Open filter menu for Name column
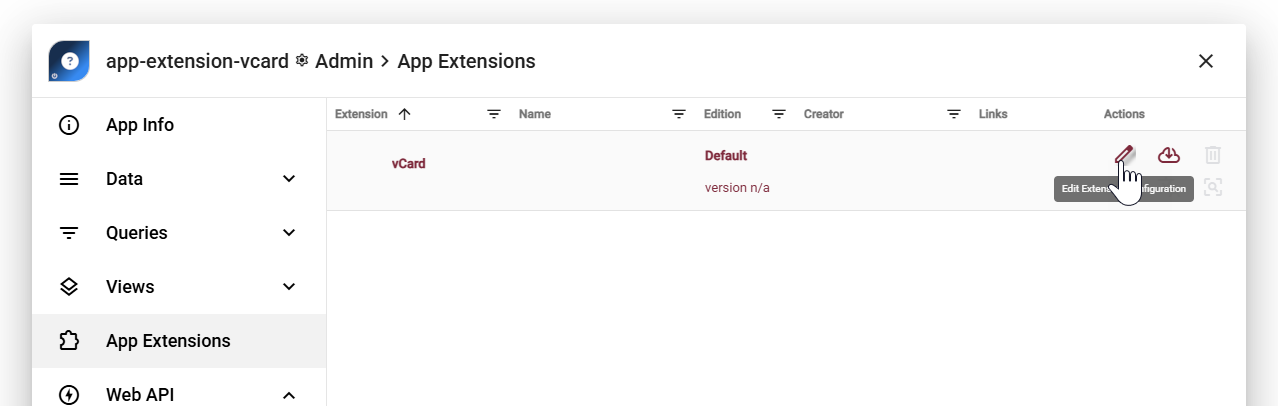The height and width of the screenshot is (406, 1278). 679,114
